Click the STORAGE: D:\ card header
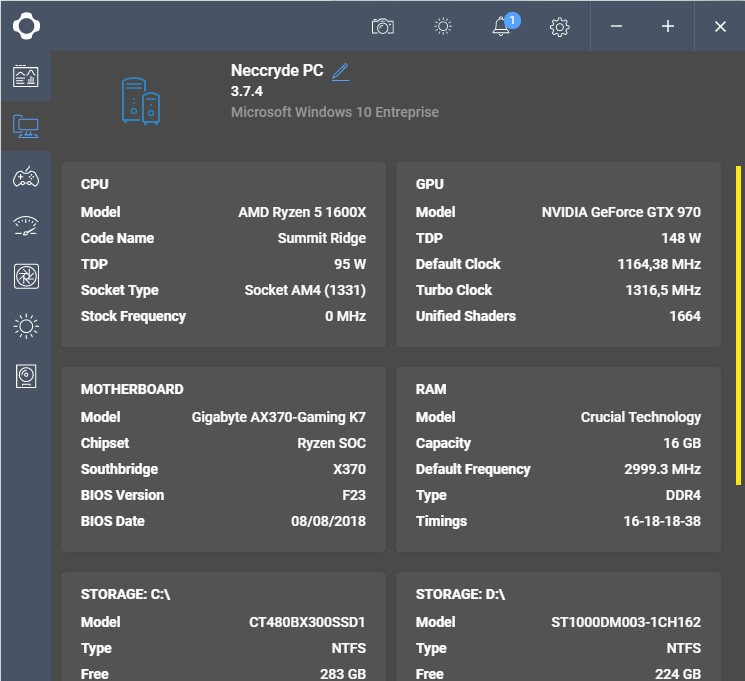This screenshot has height=681, width=745. 460,594
